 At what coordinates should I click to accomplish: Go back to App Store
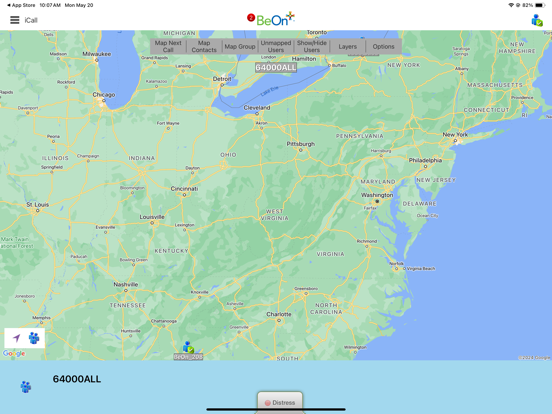click(x=21, y=5)
